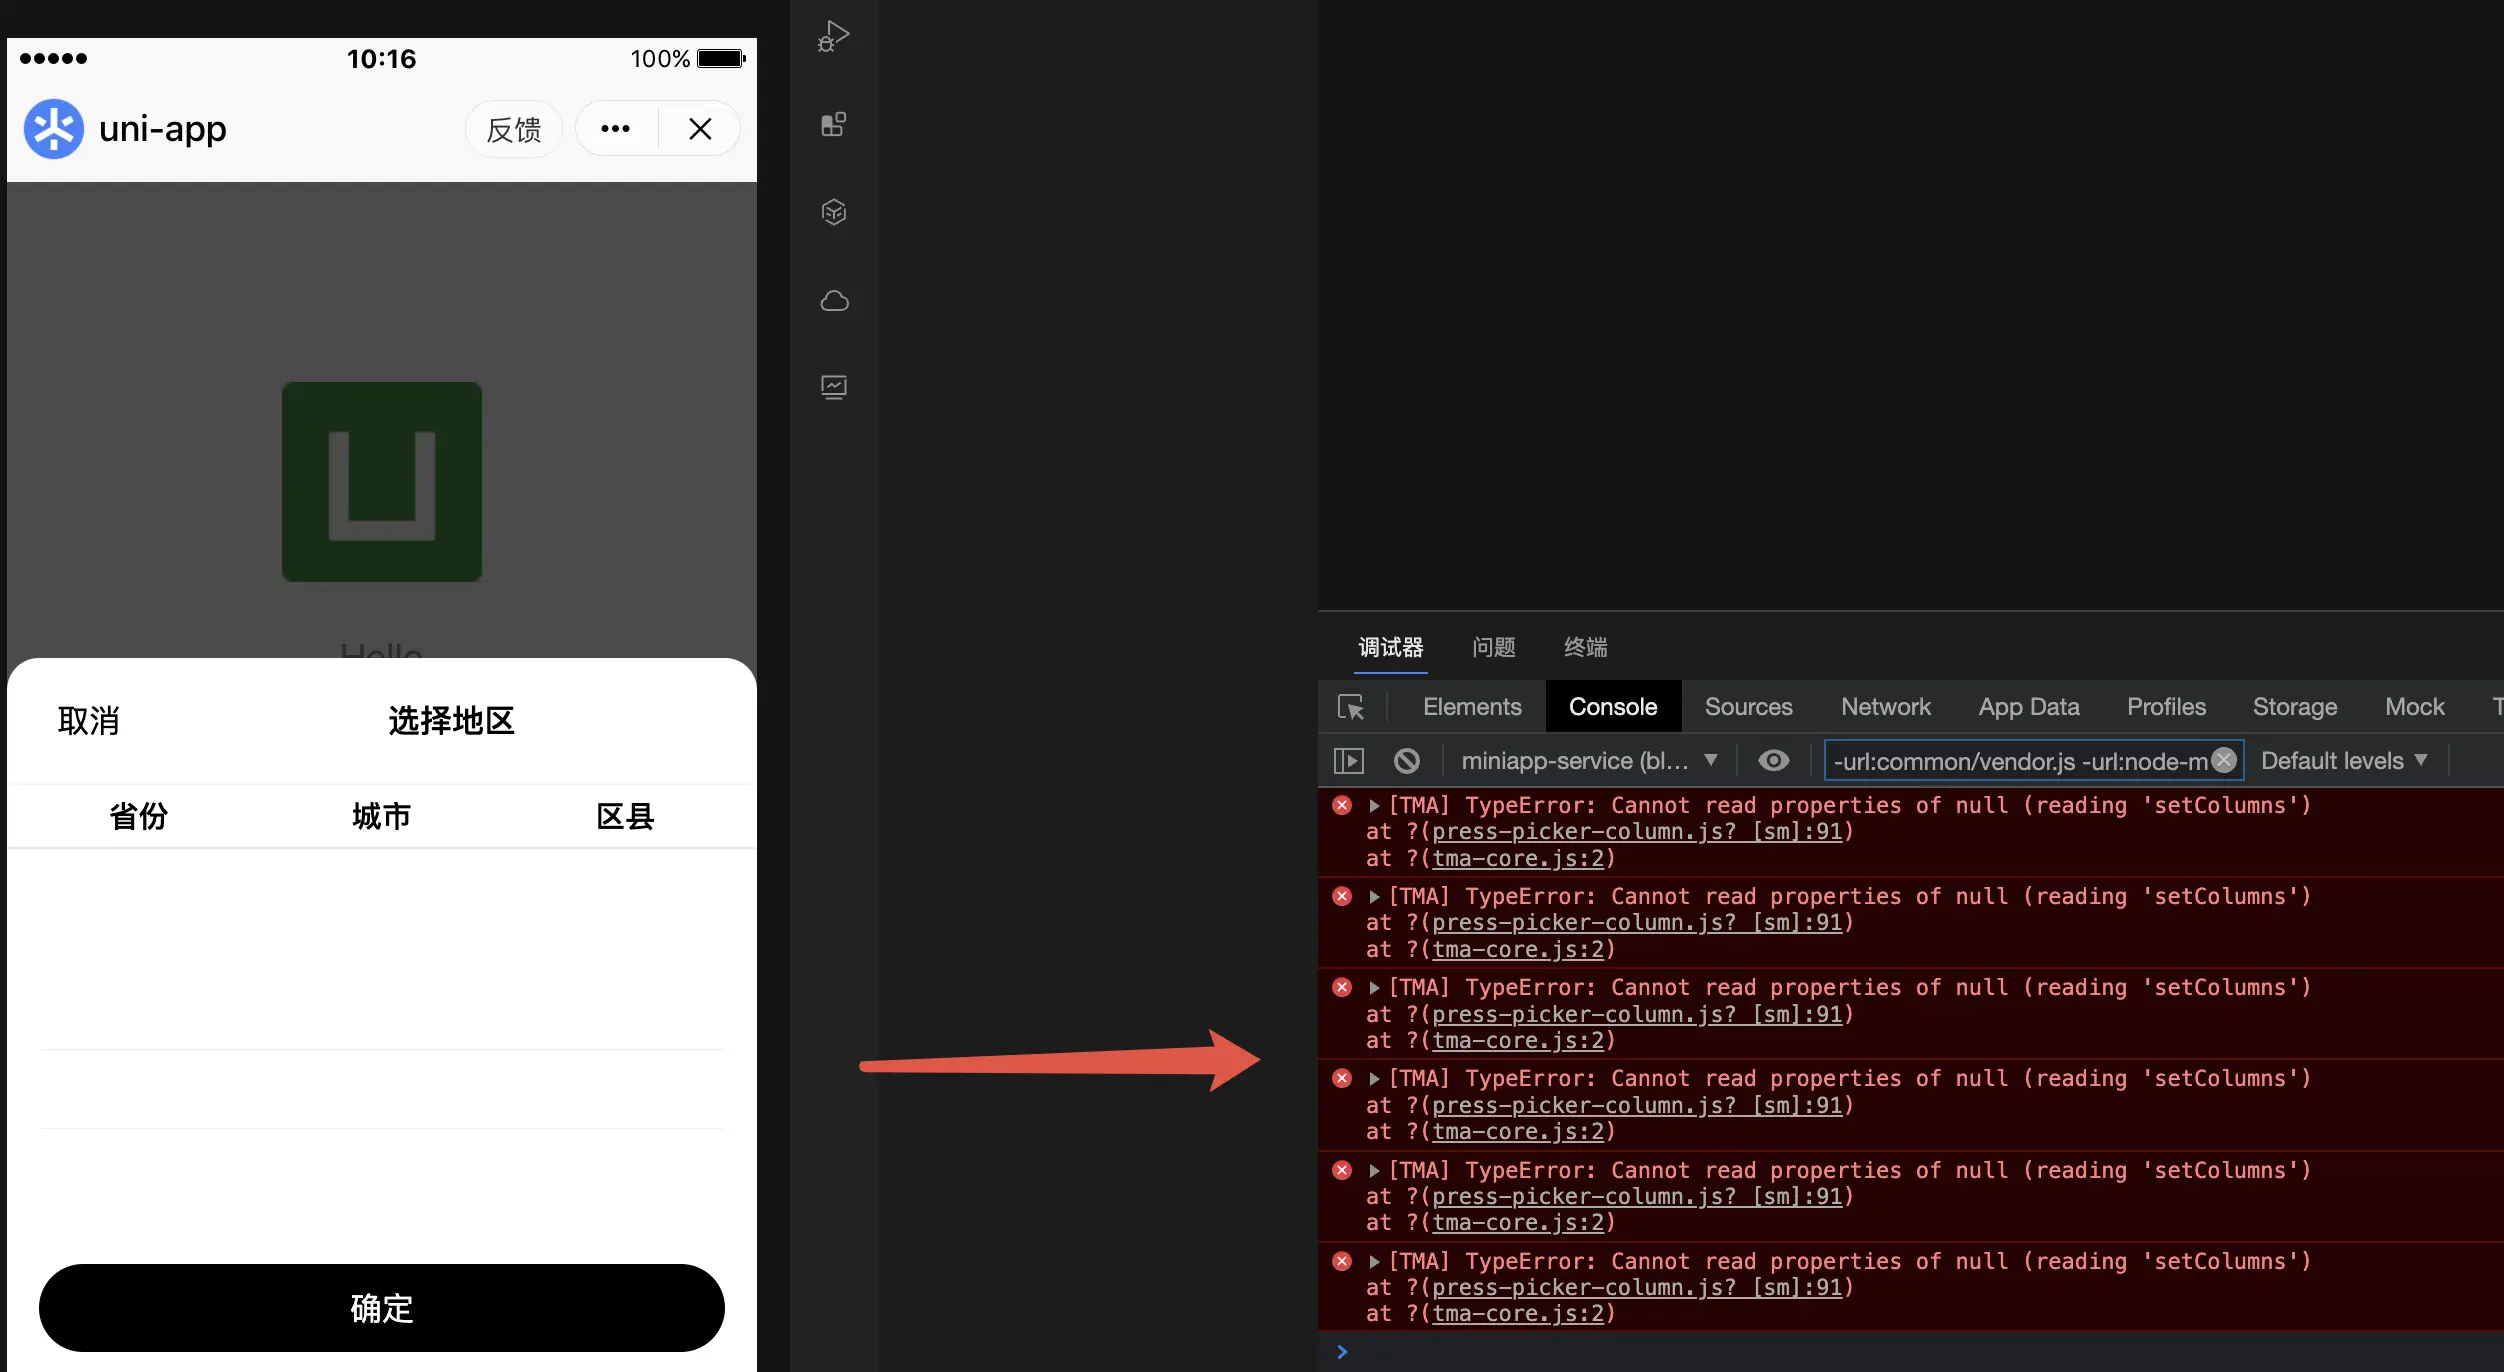Toggle the console sidebar panel icon
The height and width of the screenshot is (1372, 2504).
(1349, 761)
